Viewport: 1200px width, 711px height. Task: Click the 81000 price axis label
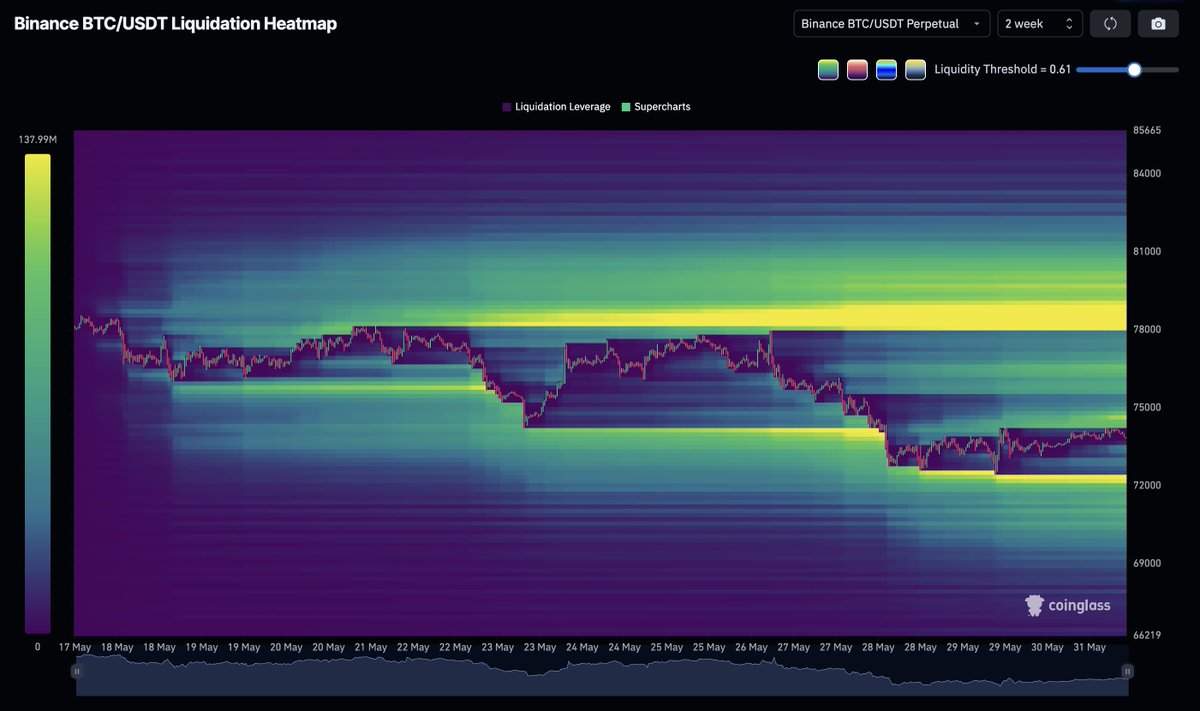[1148, 251]
